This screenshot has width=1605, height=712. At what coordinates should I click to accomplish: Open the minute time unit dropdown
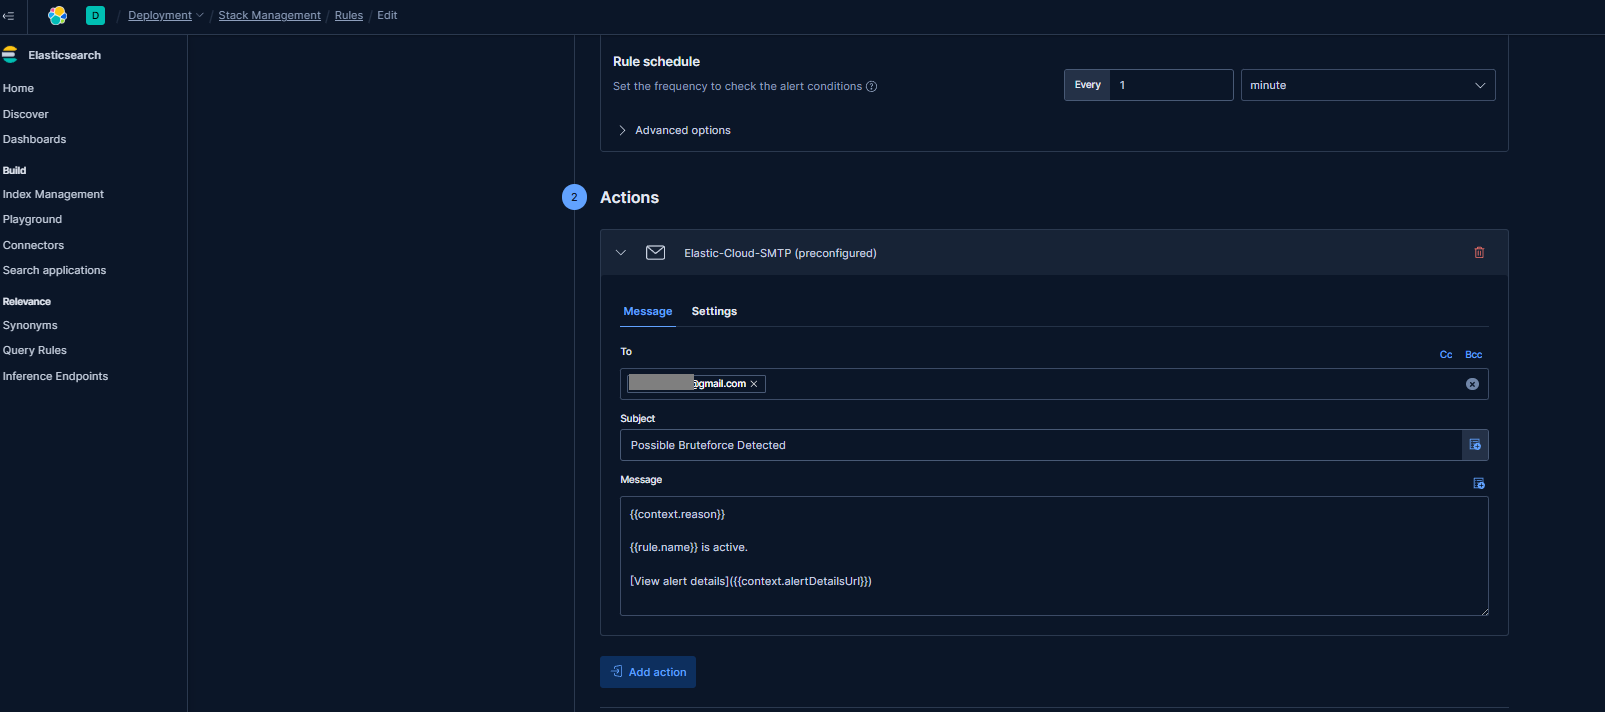pos(1367,85)
